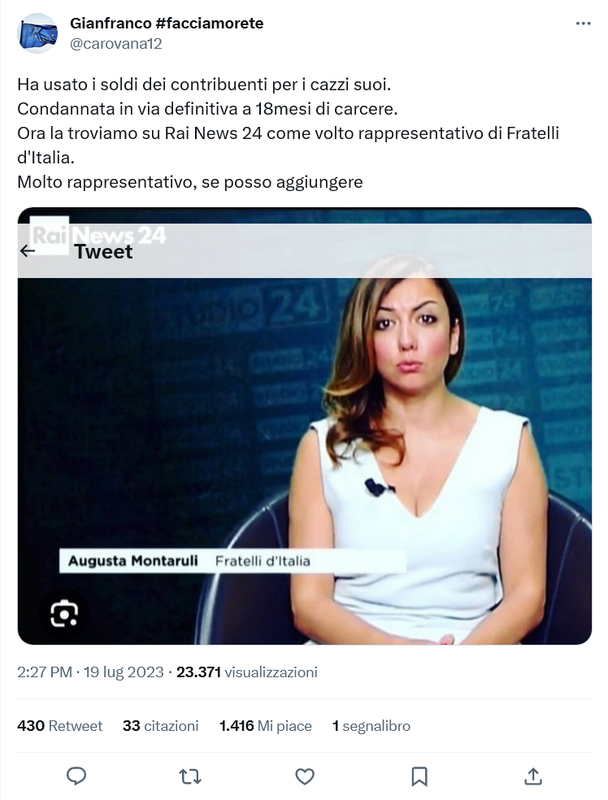The height and width of the screenshot is (800, 608).
Task: Open the share icon menu
Action: pyautogui.click(x=534, y=776)
